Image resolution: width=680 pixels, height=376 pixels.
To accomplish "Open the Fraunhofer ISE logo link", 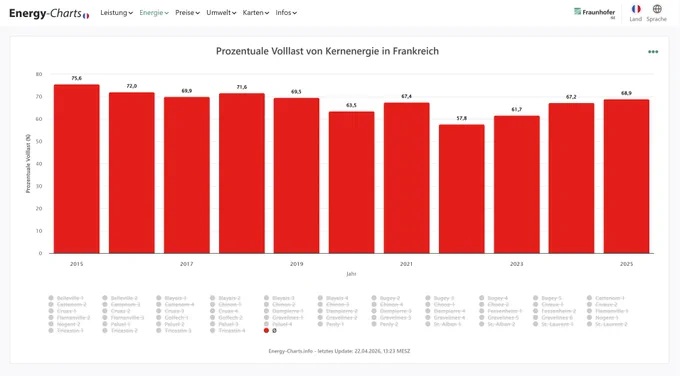I will point(595,13).
